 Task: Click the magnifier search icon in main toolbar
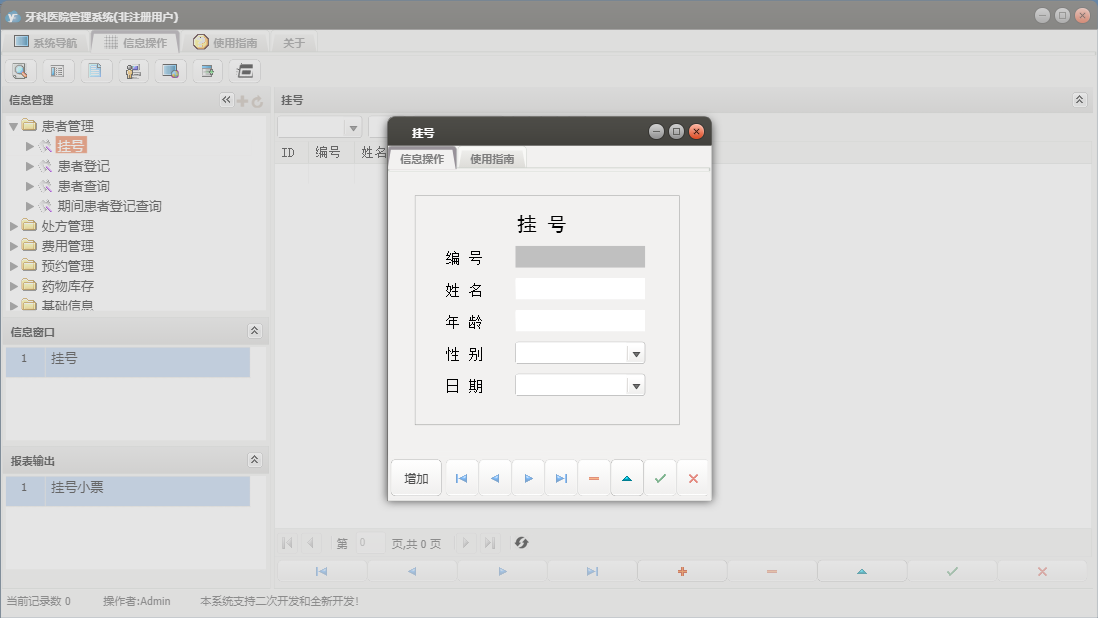click(20, 71)
